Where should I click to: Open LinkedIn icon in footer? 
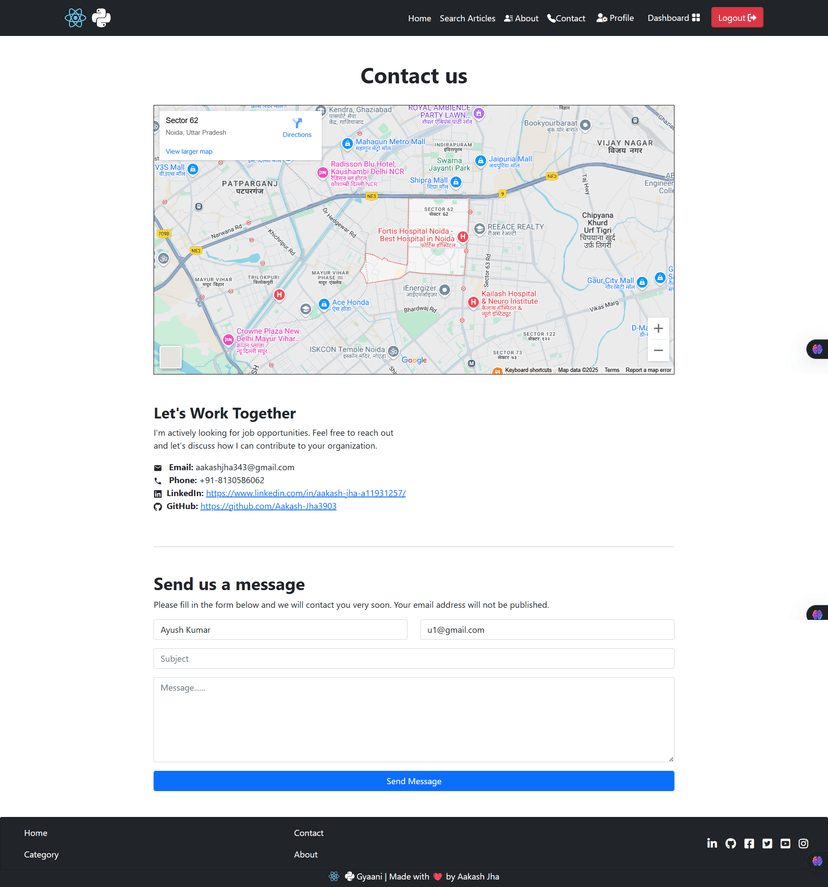click(712, 844)
